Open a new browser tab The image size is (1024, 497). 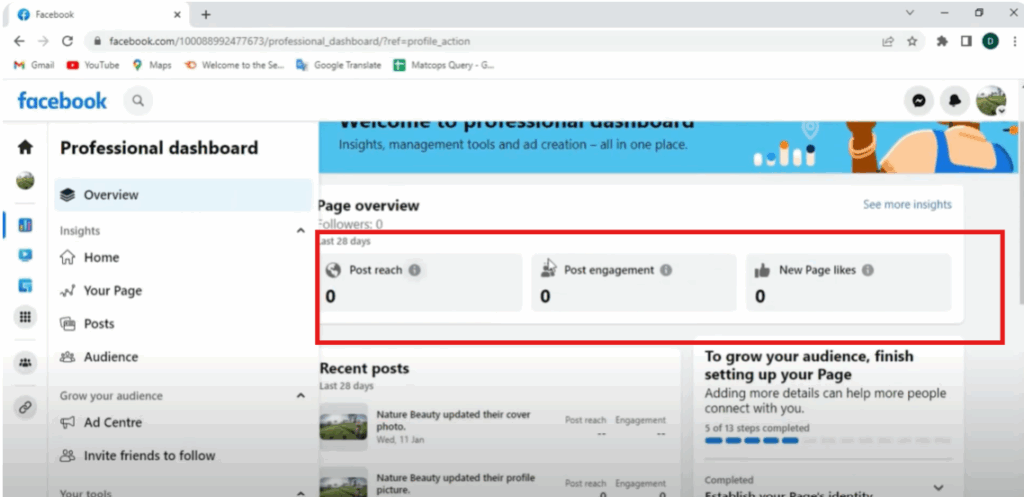point(206,14)
